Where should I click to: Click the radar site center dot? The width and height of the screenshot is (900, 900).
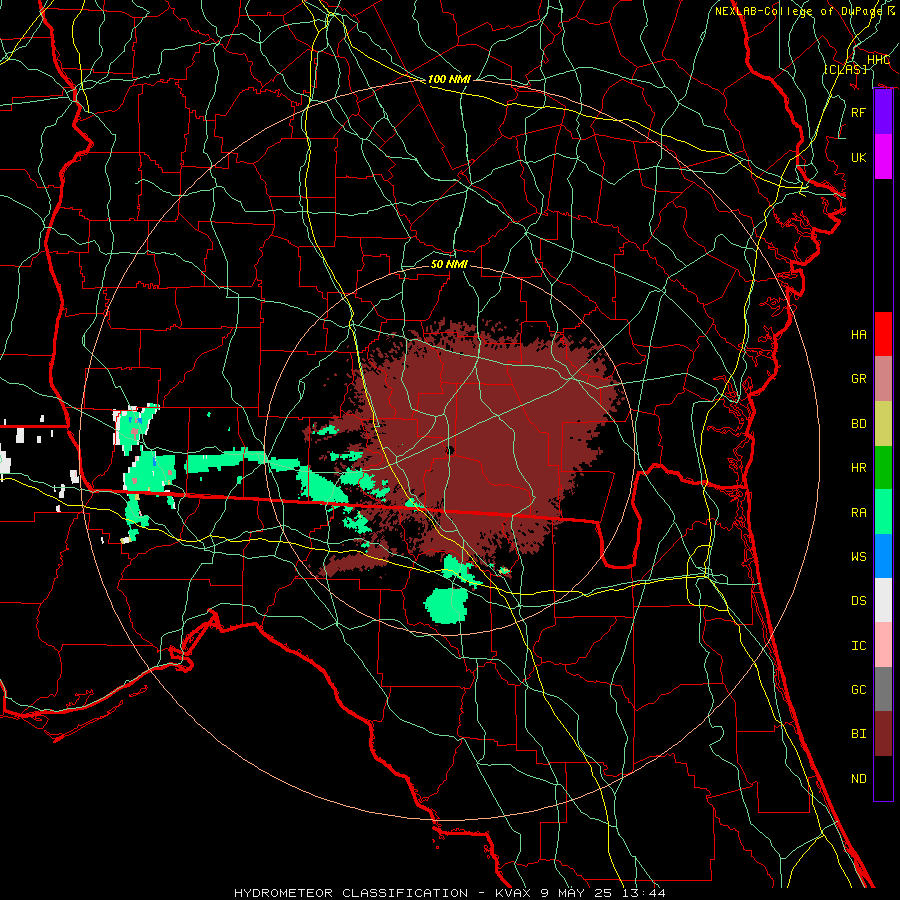[450, 451]
